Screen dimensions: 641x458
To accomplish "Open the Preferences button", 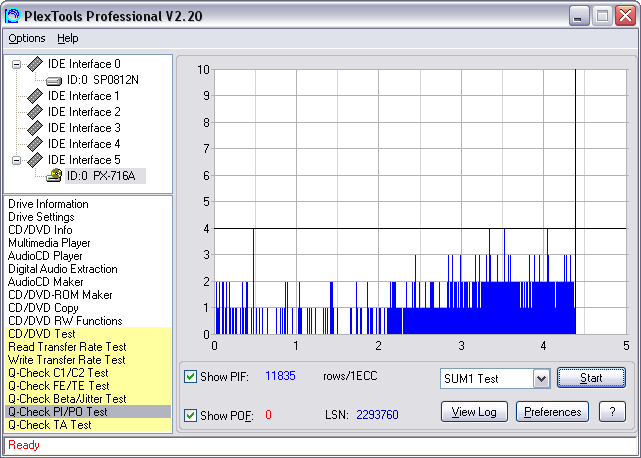I will point(552,412).
